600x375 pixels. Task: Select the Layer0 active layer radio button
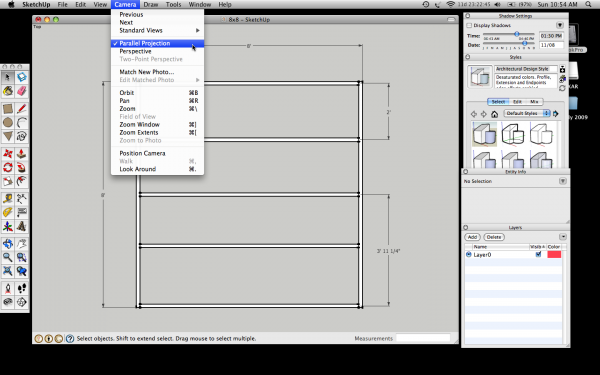tap(468, 254)
